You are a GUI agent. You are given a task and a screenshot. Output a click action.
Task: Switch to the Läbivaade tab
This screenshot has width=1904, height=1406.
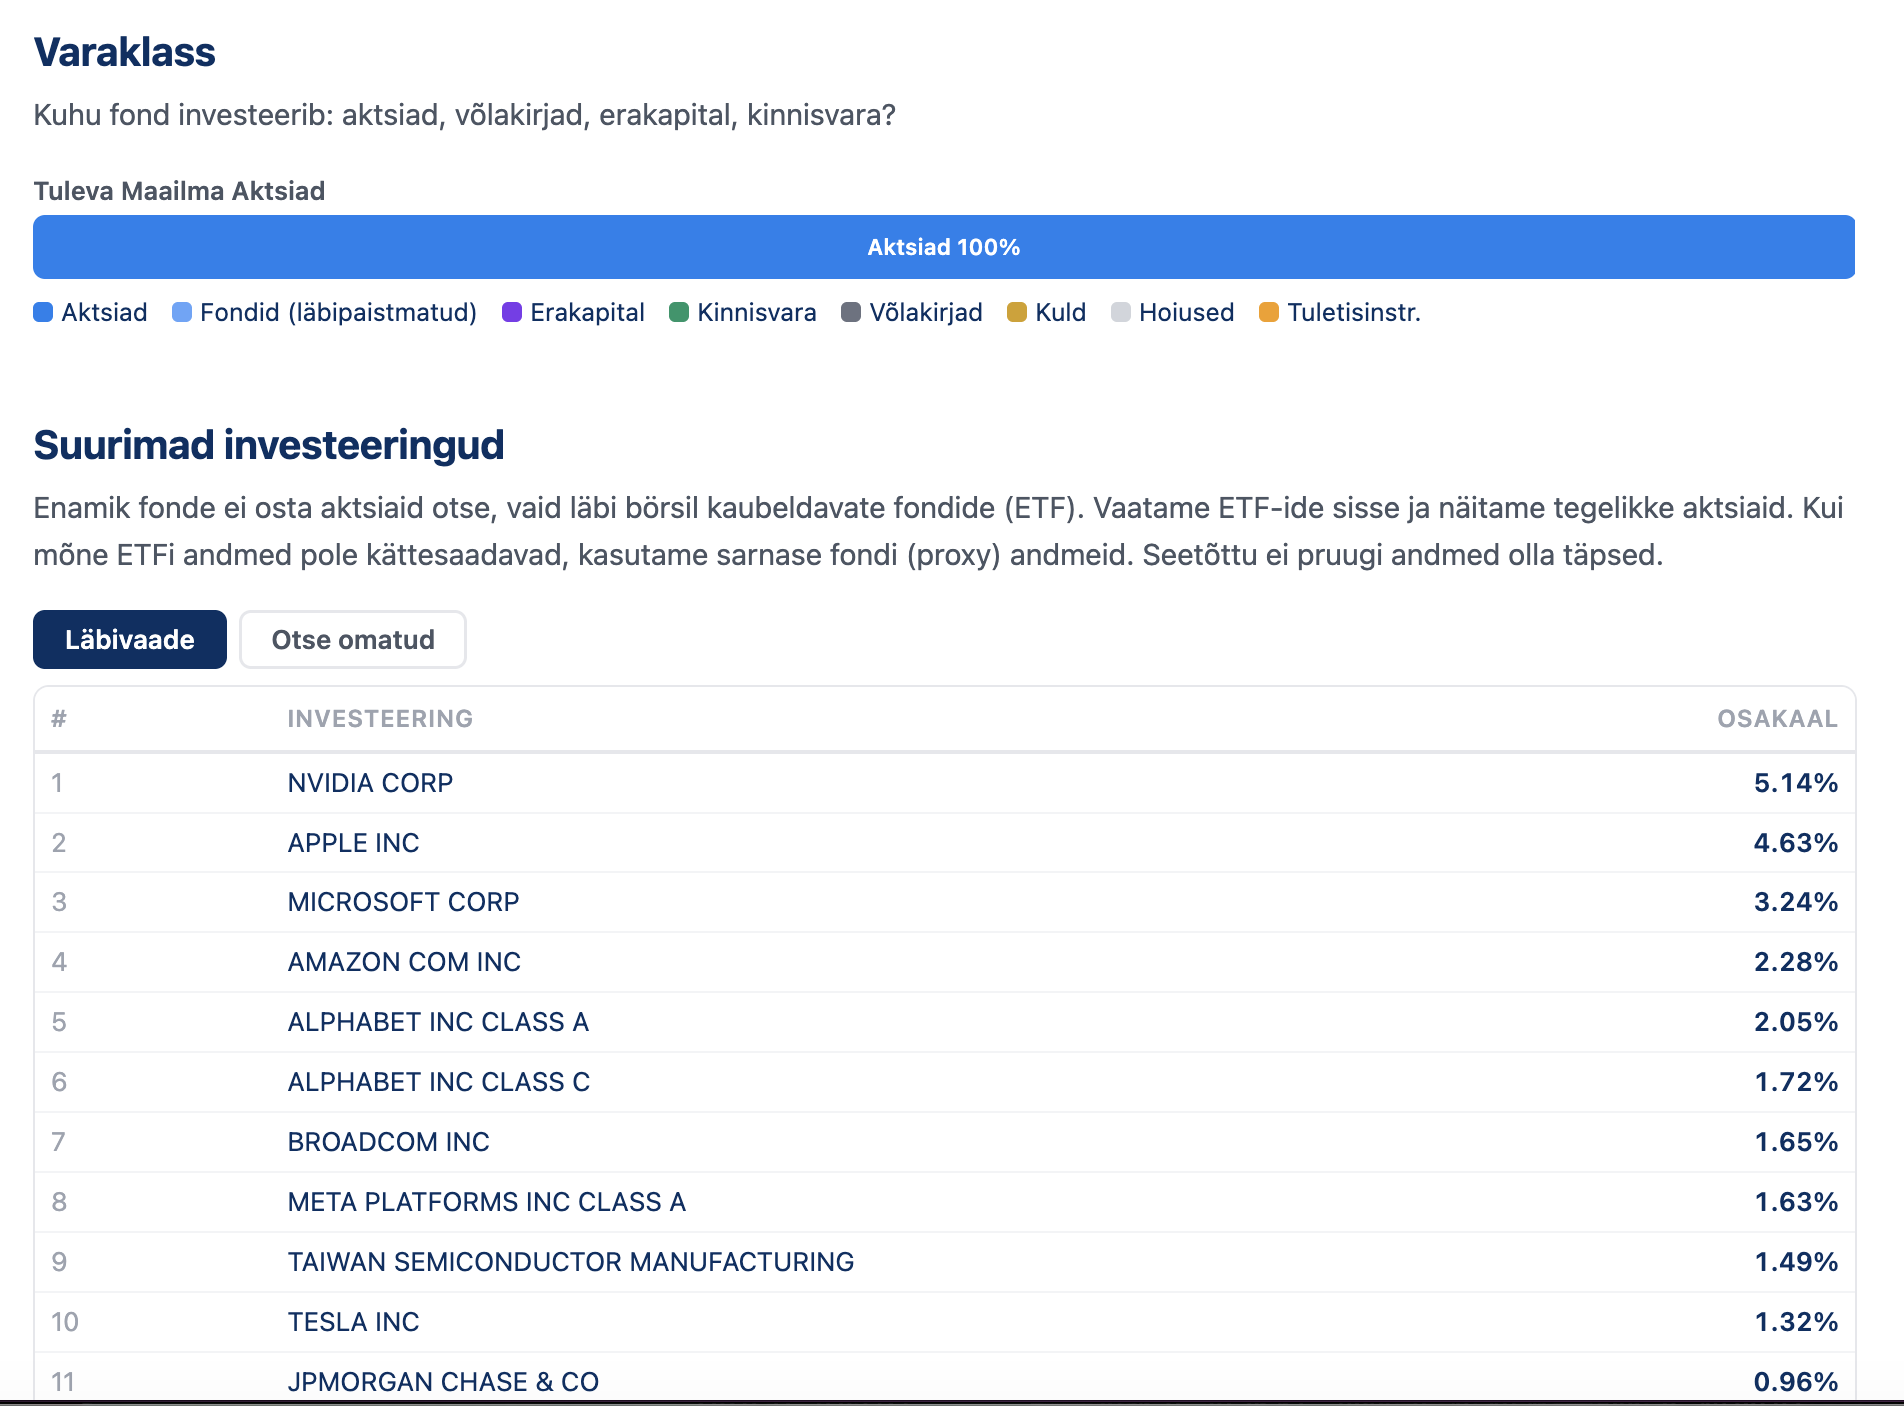(130, 640)
